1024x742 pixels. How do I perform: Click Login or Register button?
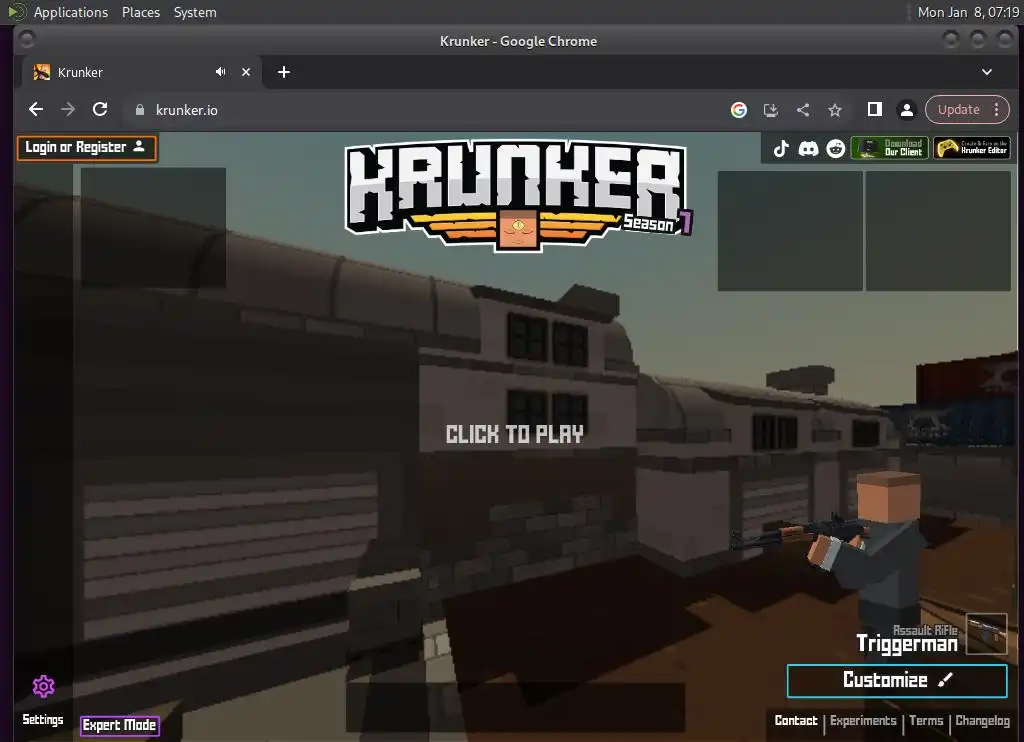pos(87,148)
